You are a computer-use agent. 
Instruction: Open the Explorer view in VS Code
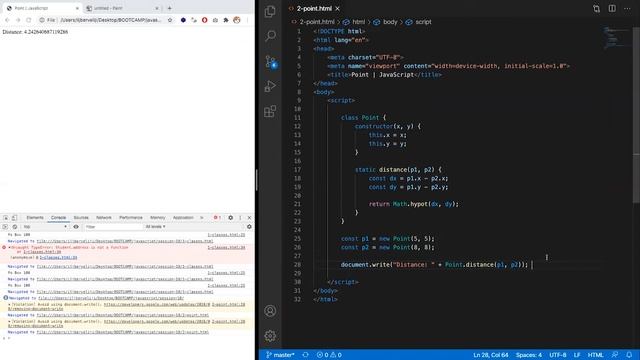click(x=270, y=11)
